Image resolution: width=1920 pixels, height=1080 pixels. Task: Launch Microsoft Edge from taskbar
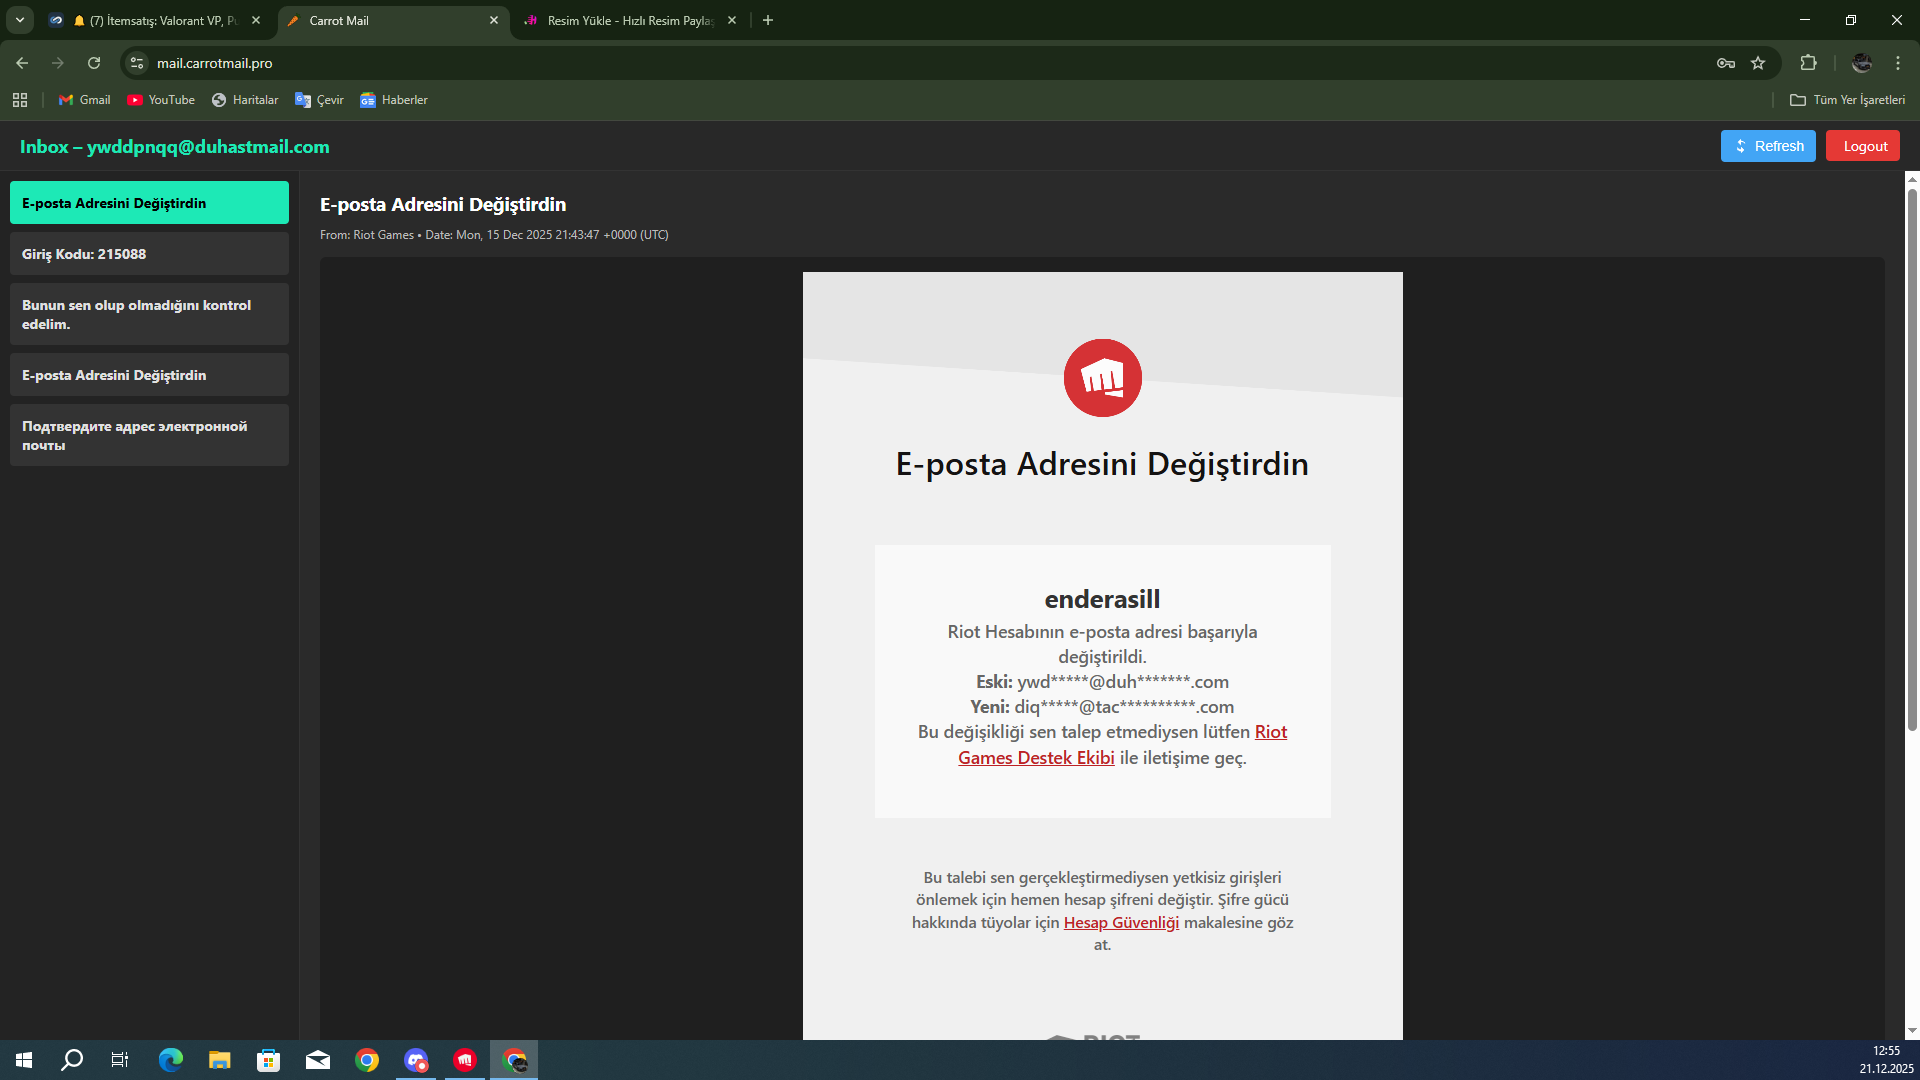coord(171,1060)
